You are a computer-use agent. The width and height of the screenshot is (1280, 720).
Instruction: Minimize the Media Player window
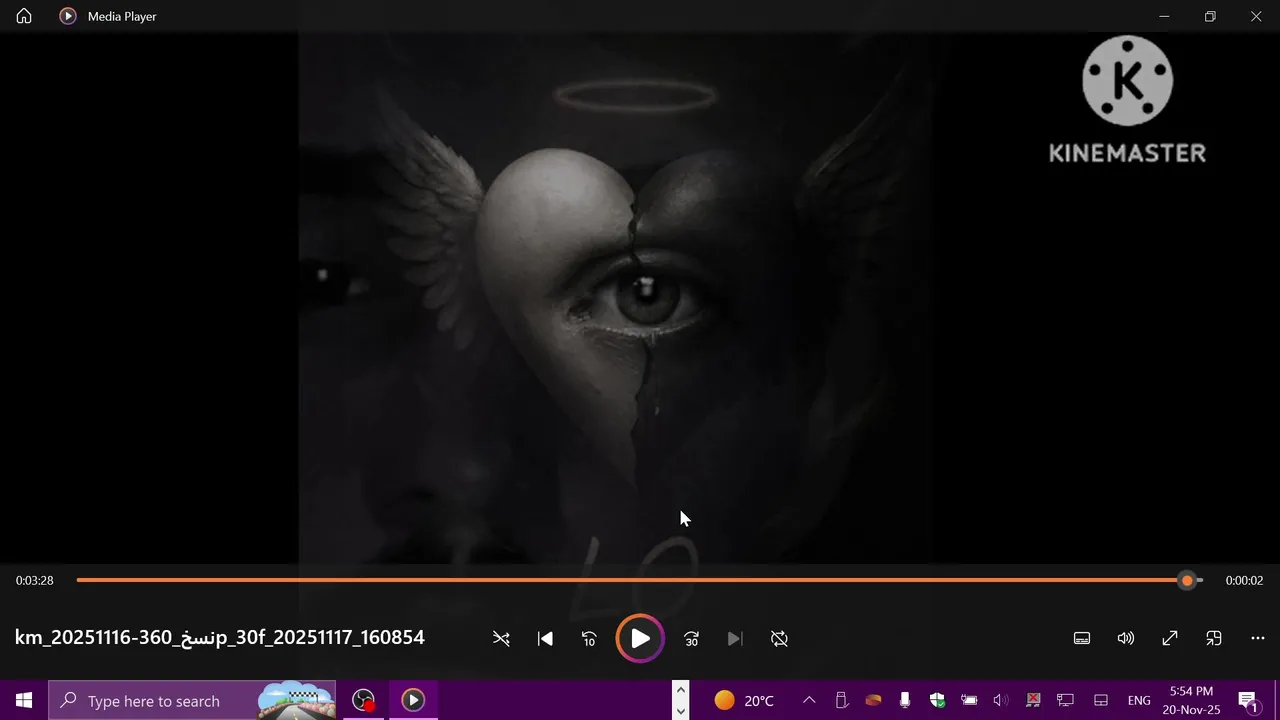[1164, 16]
